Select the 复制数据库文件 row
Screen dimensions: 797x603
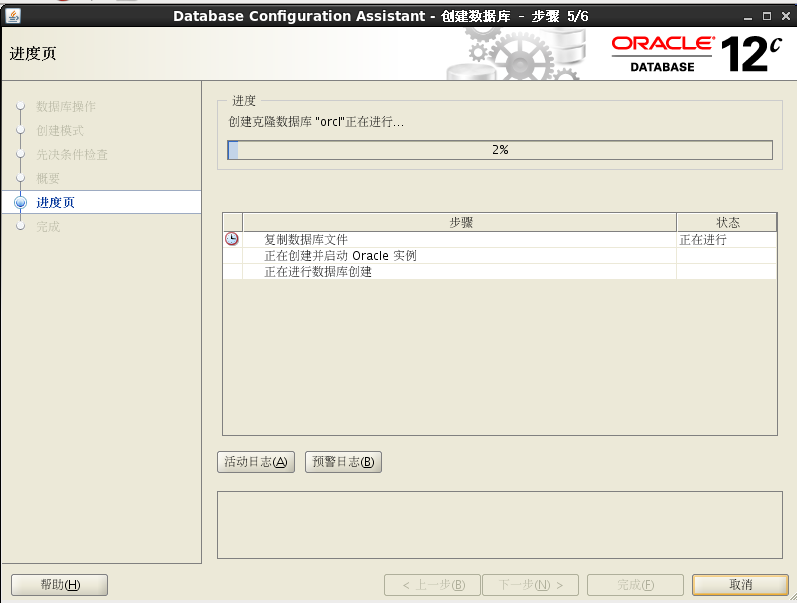(500, 239)
